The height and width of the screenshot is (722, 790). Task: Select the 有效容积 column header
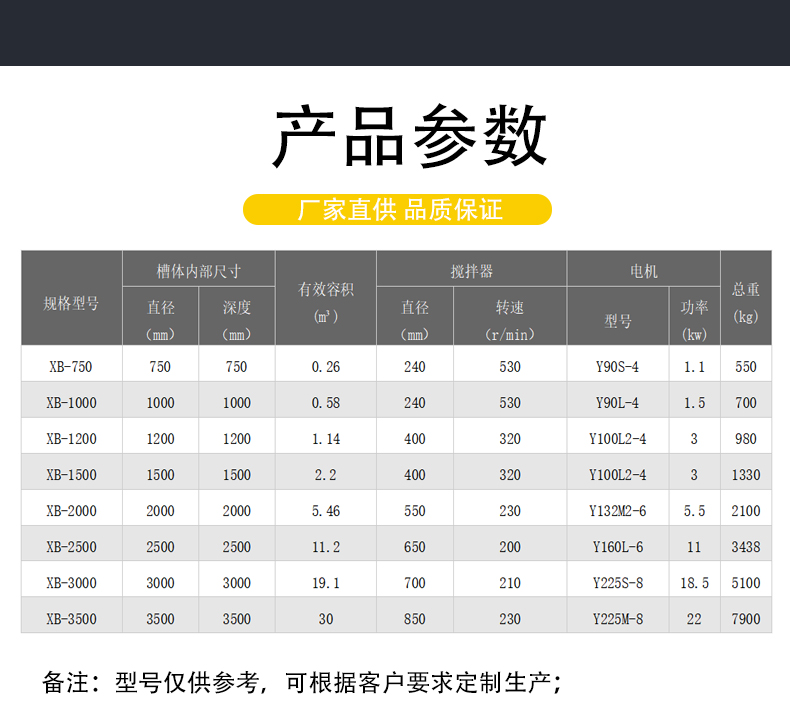pos(326,299)
